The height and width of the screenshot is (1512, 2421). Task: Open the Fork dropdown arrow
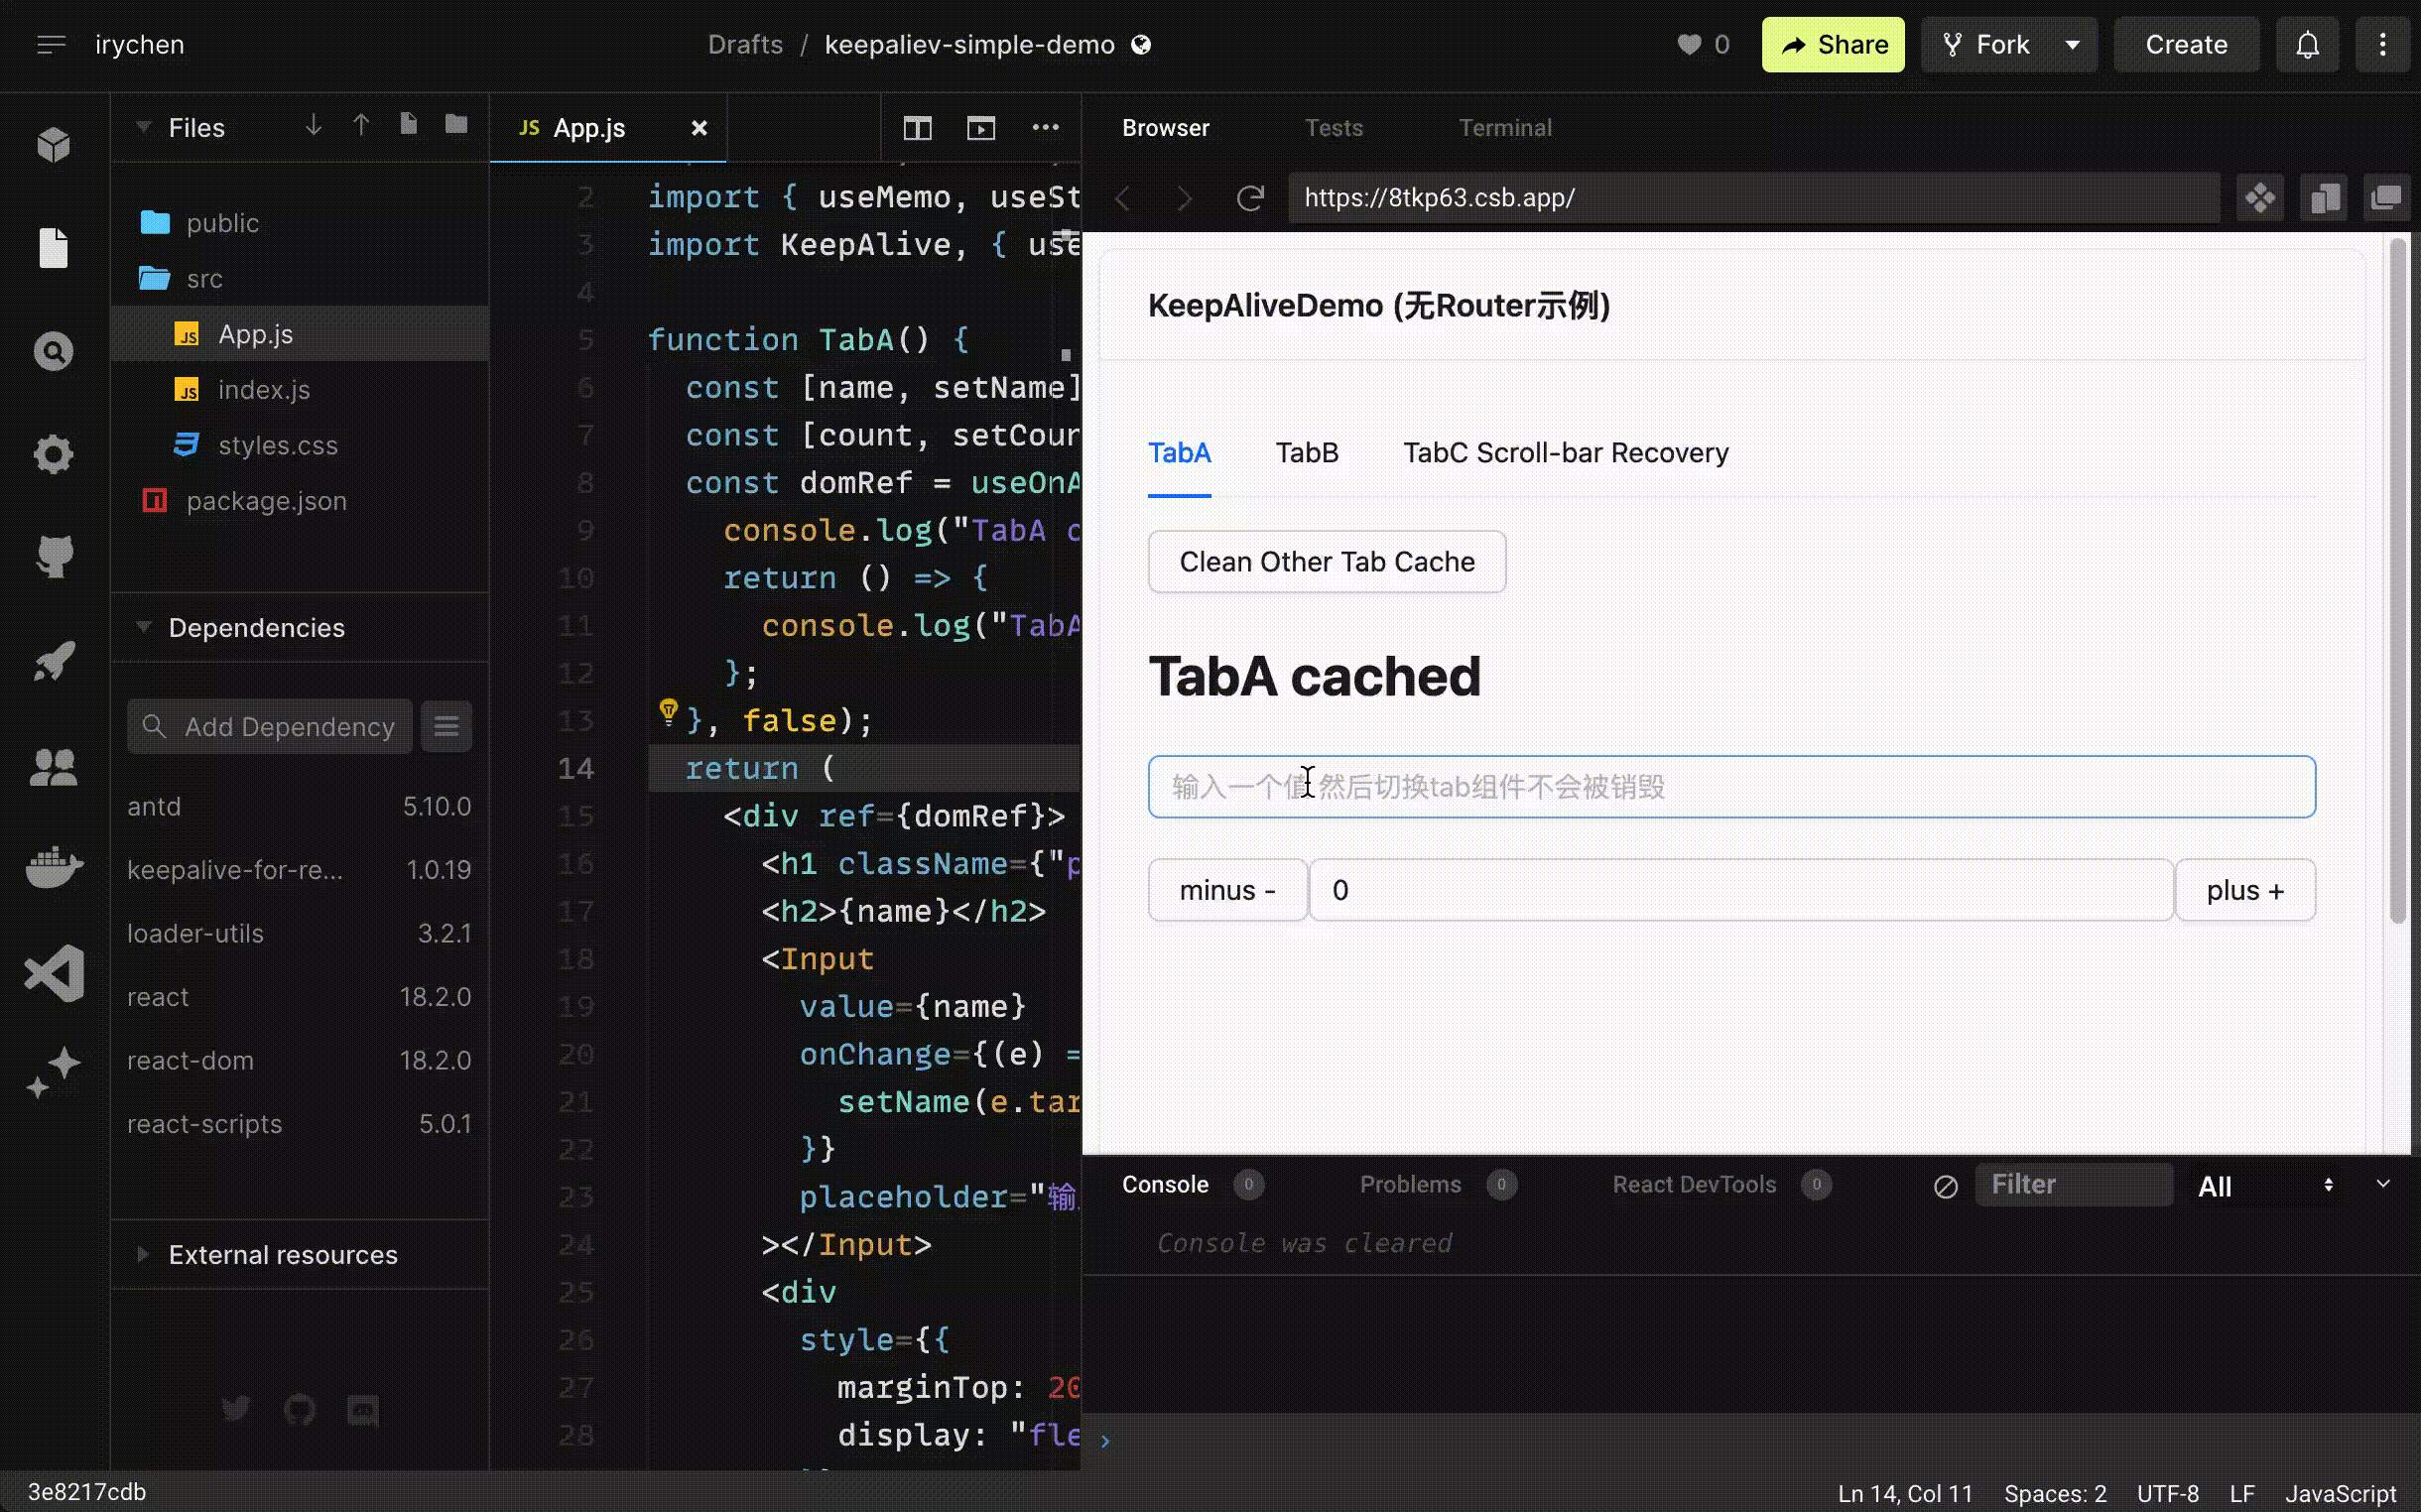point(2072,45)
